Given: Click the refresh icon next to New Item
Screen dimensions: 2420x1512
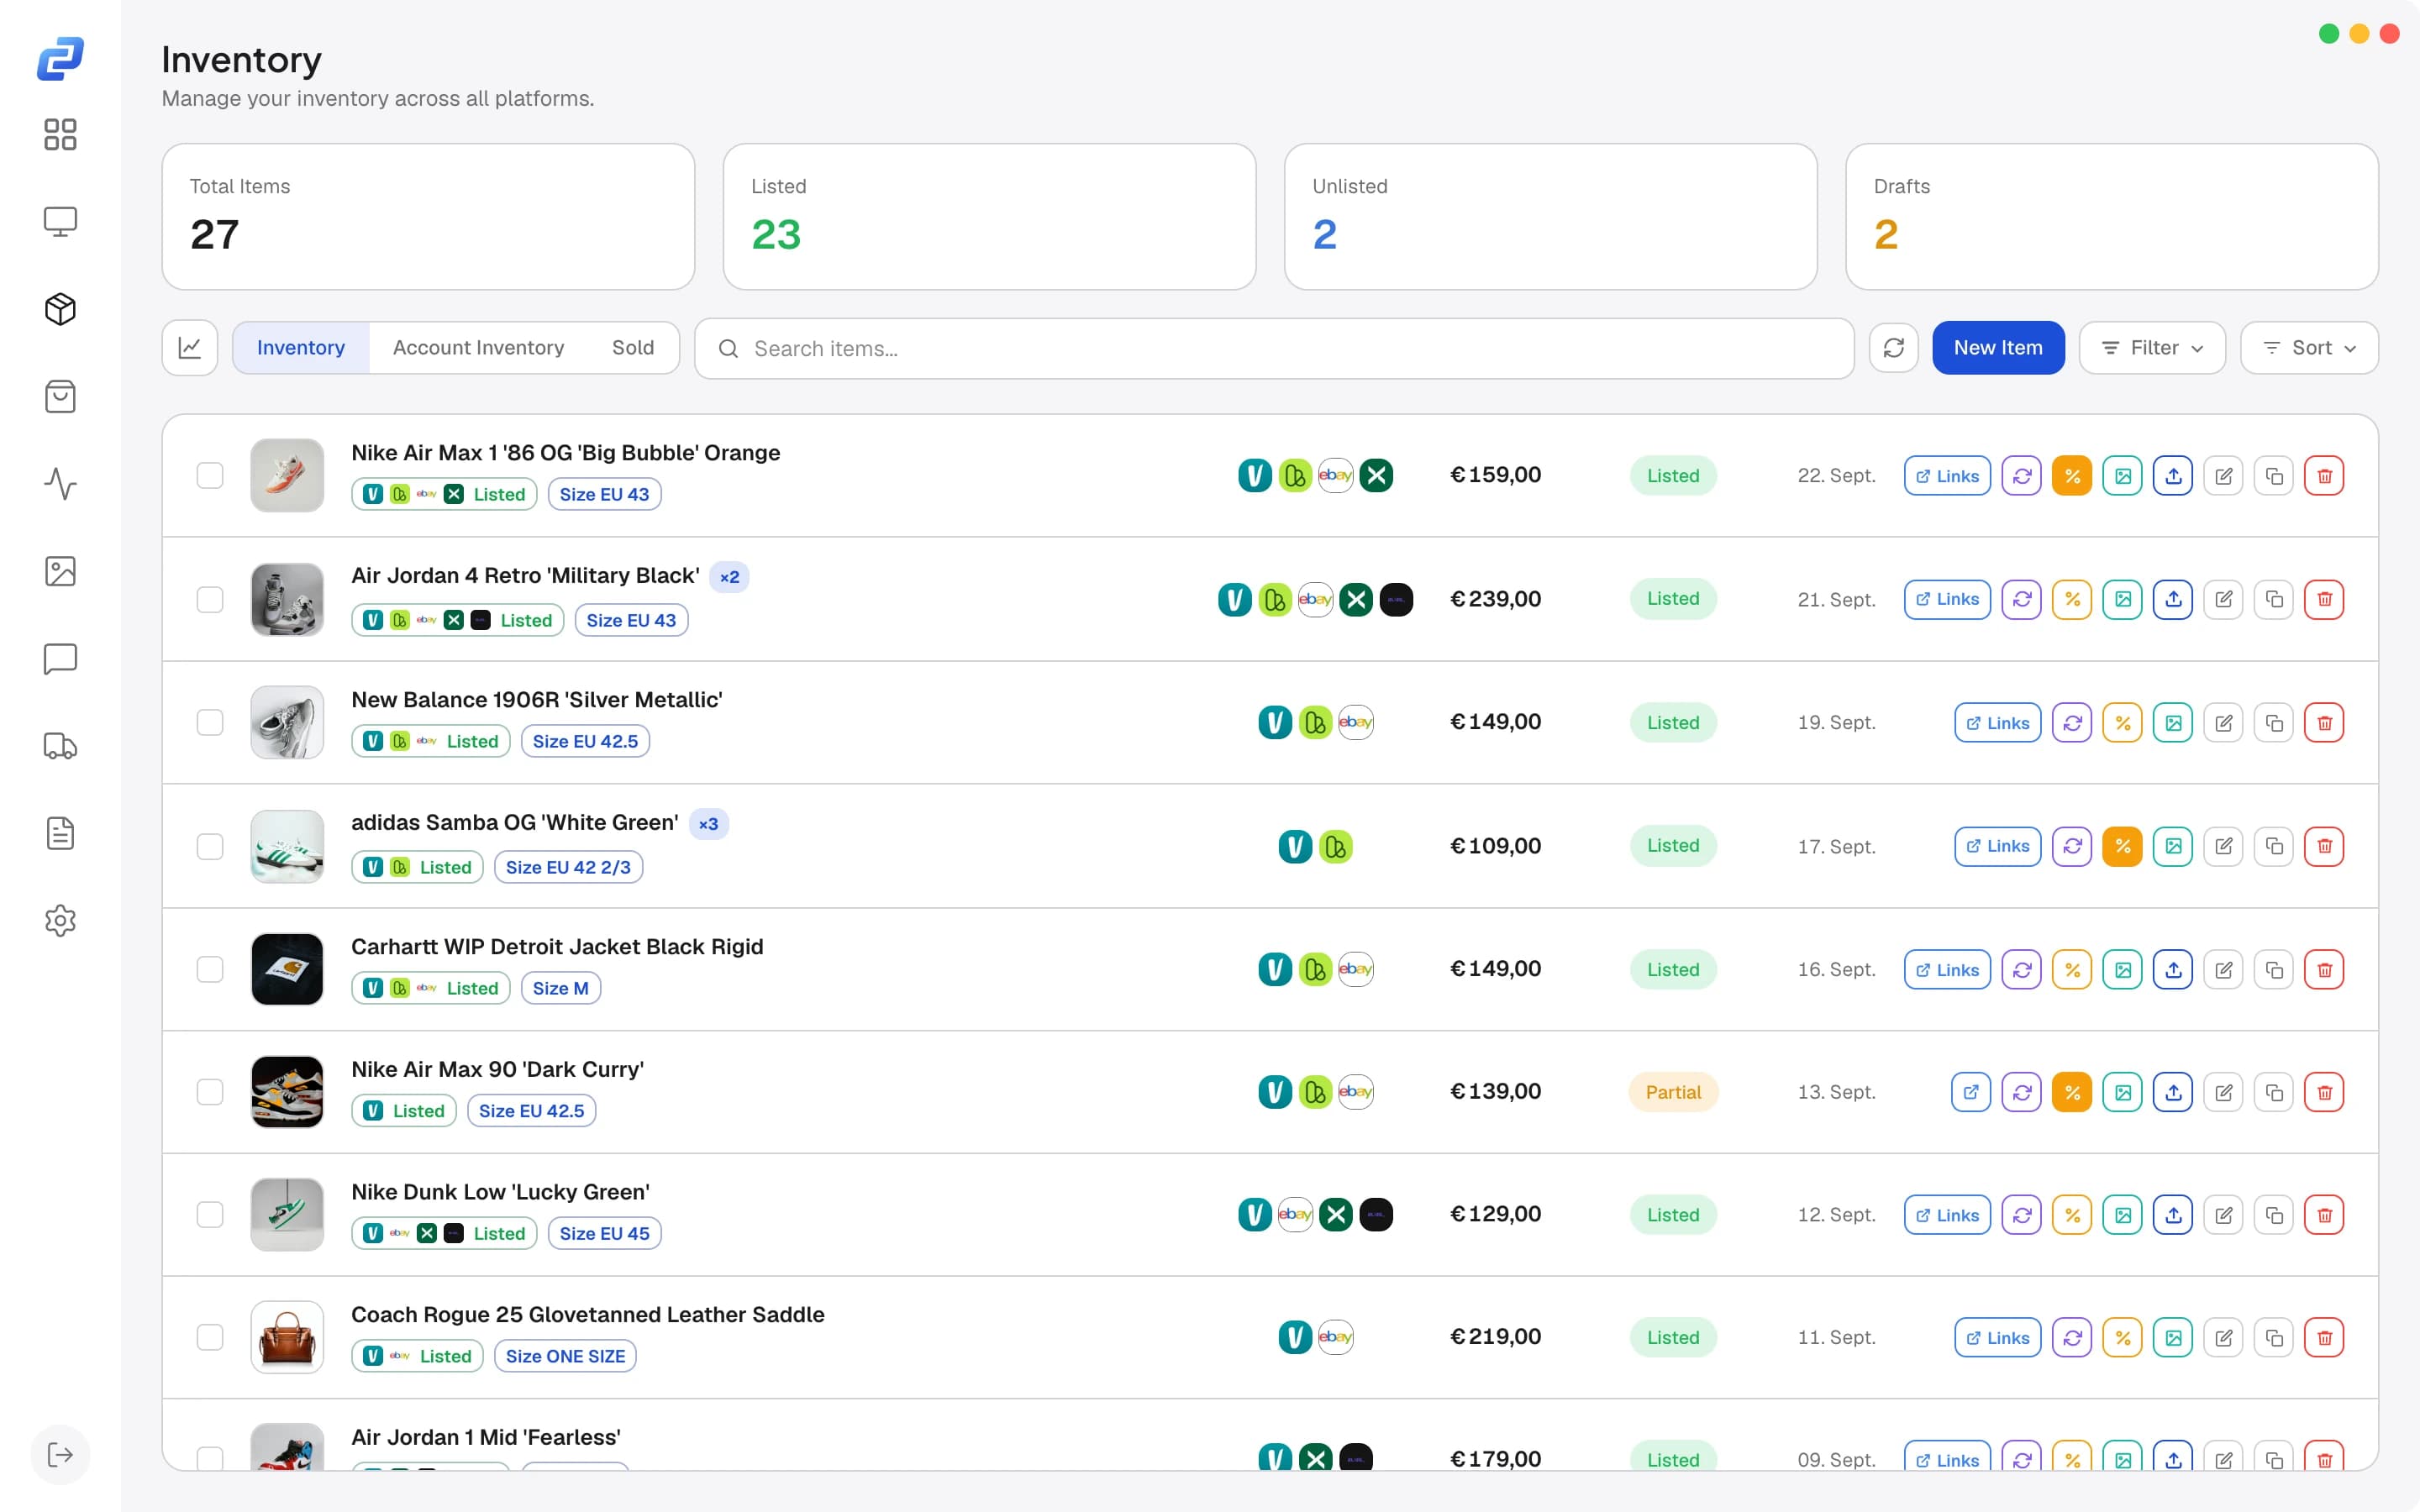Looking at the screenshot, I should [1894, 348].
